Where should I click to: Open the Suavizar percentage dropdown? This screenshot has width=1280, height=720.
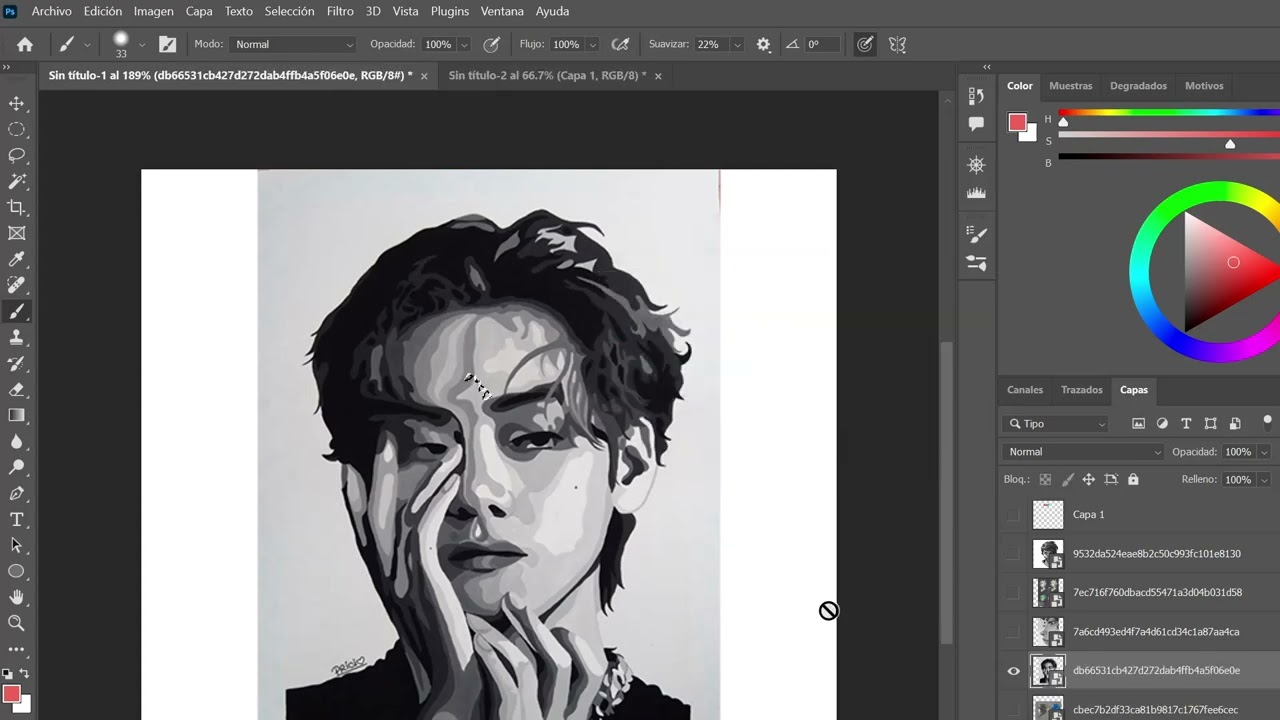point(737,44)
